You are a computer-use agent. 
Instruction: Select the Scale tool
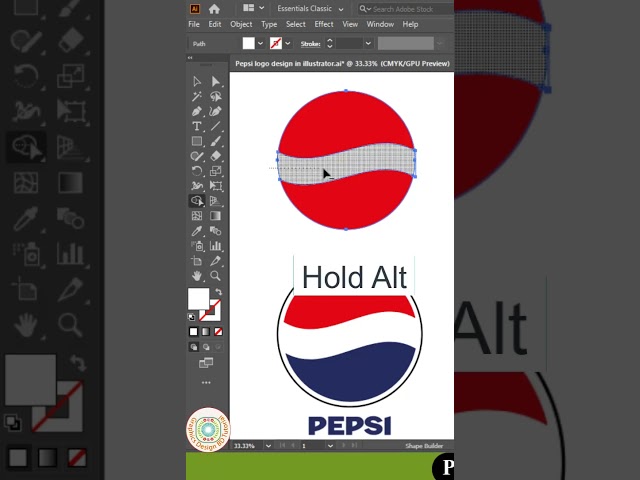pyautogui.click(x=215, y=171)
